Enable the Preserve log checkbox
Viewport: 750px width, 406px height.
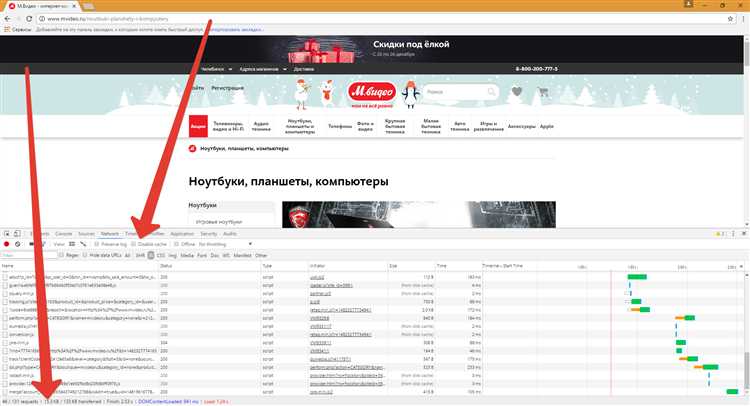[97, 244]
